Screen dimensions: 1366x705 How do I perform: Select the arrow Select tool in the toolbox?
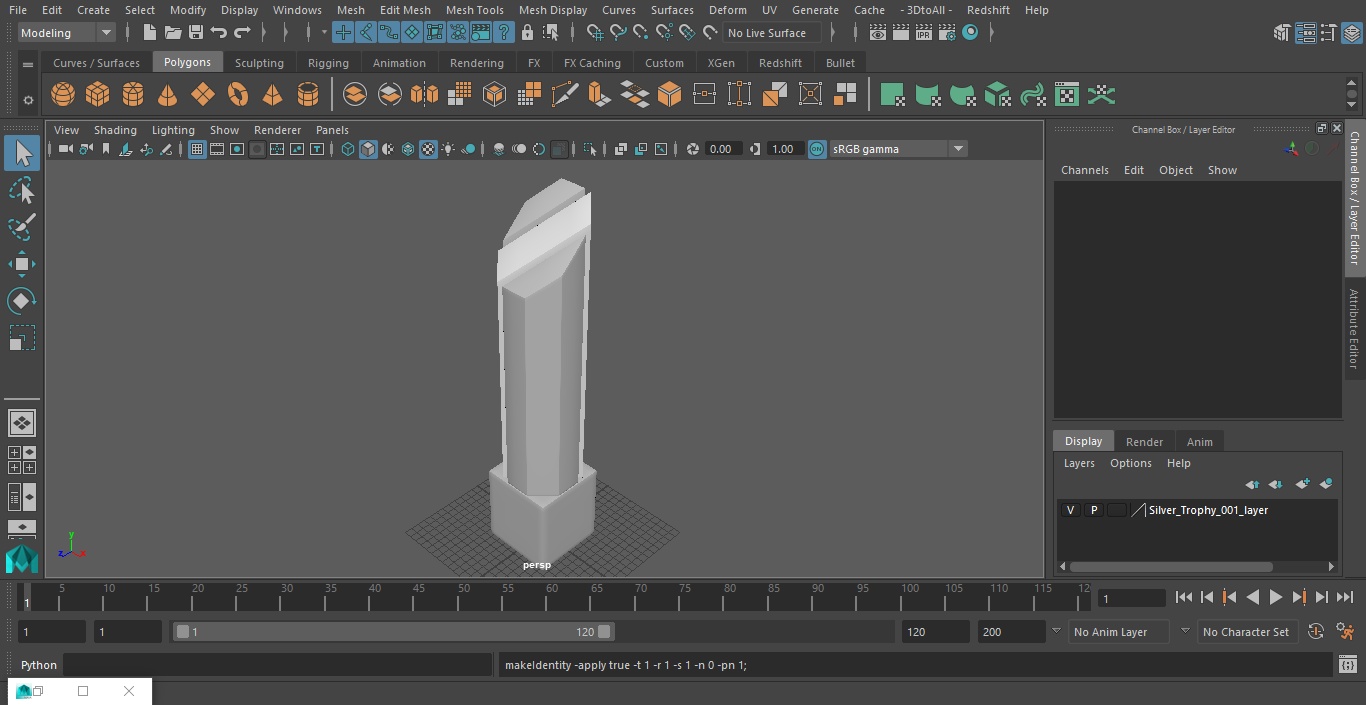21,153
